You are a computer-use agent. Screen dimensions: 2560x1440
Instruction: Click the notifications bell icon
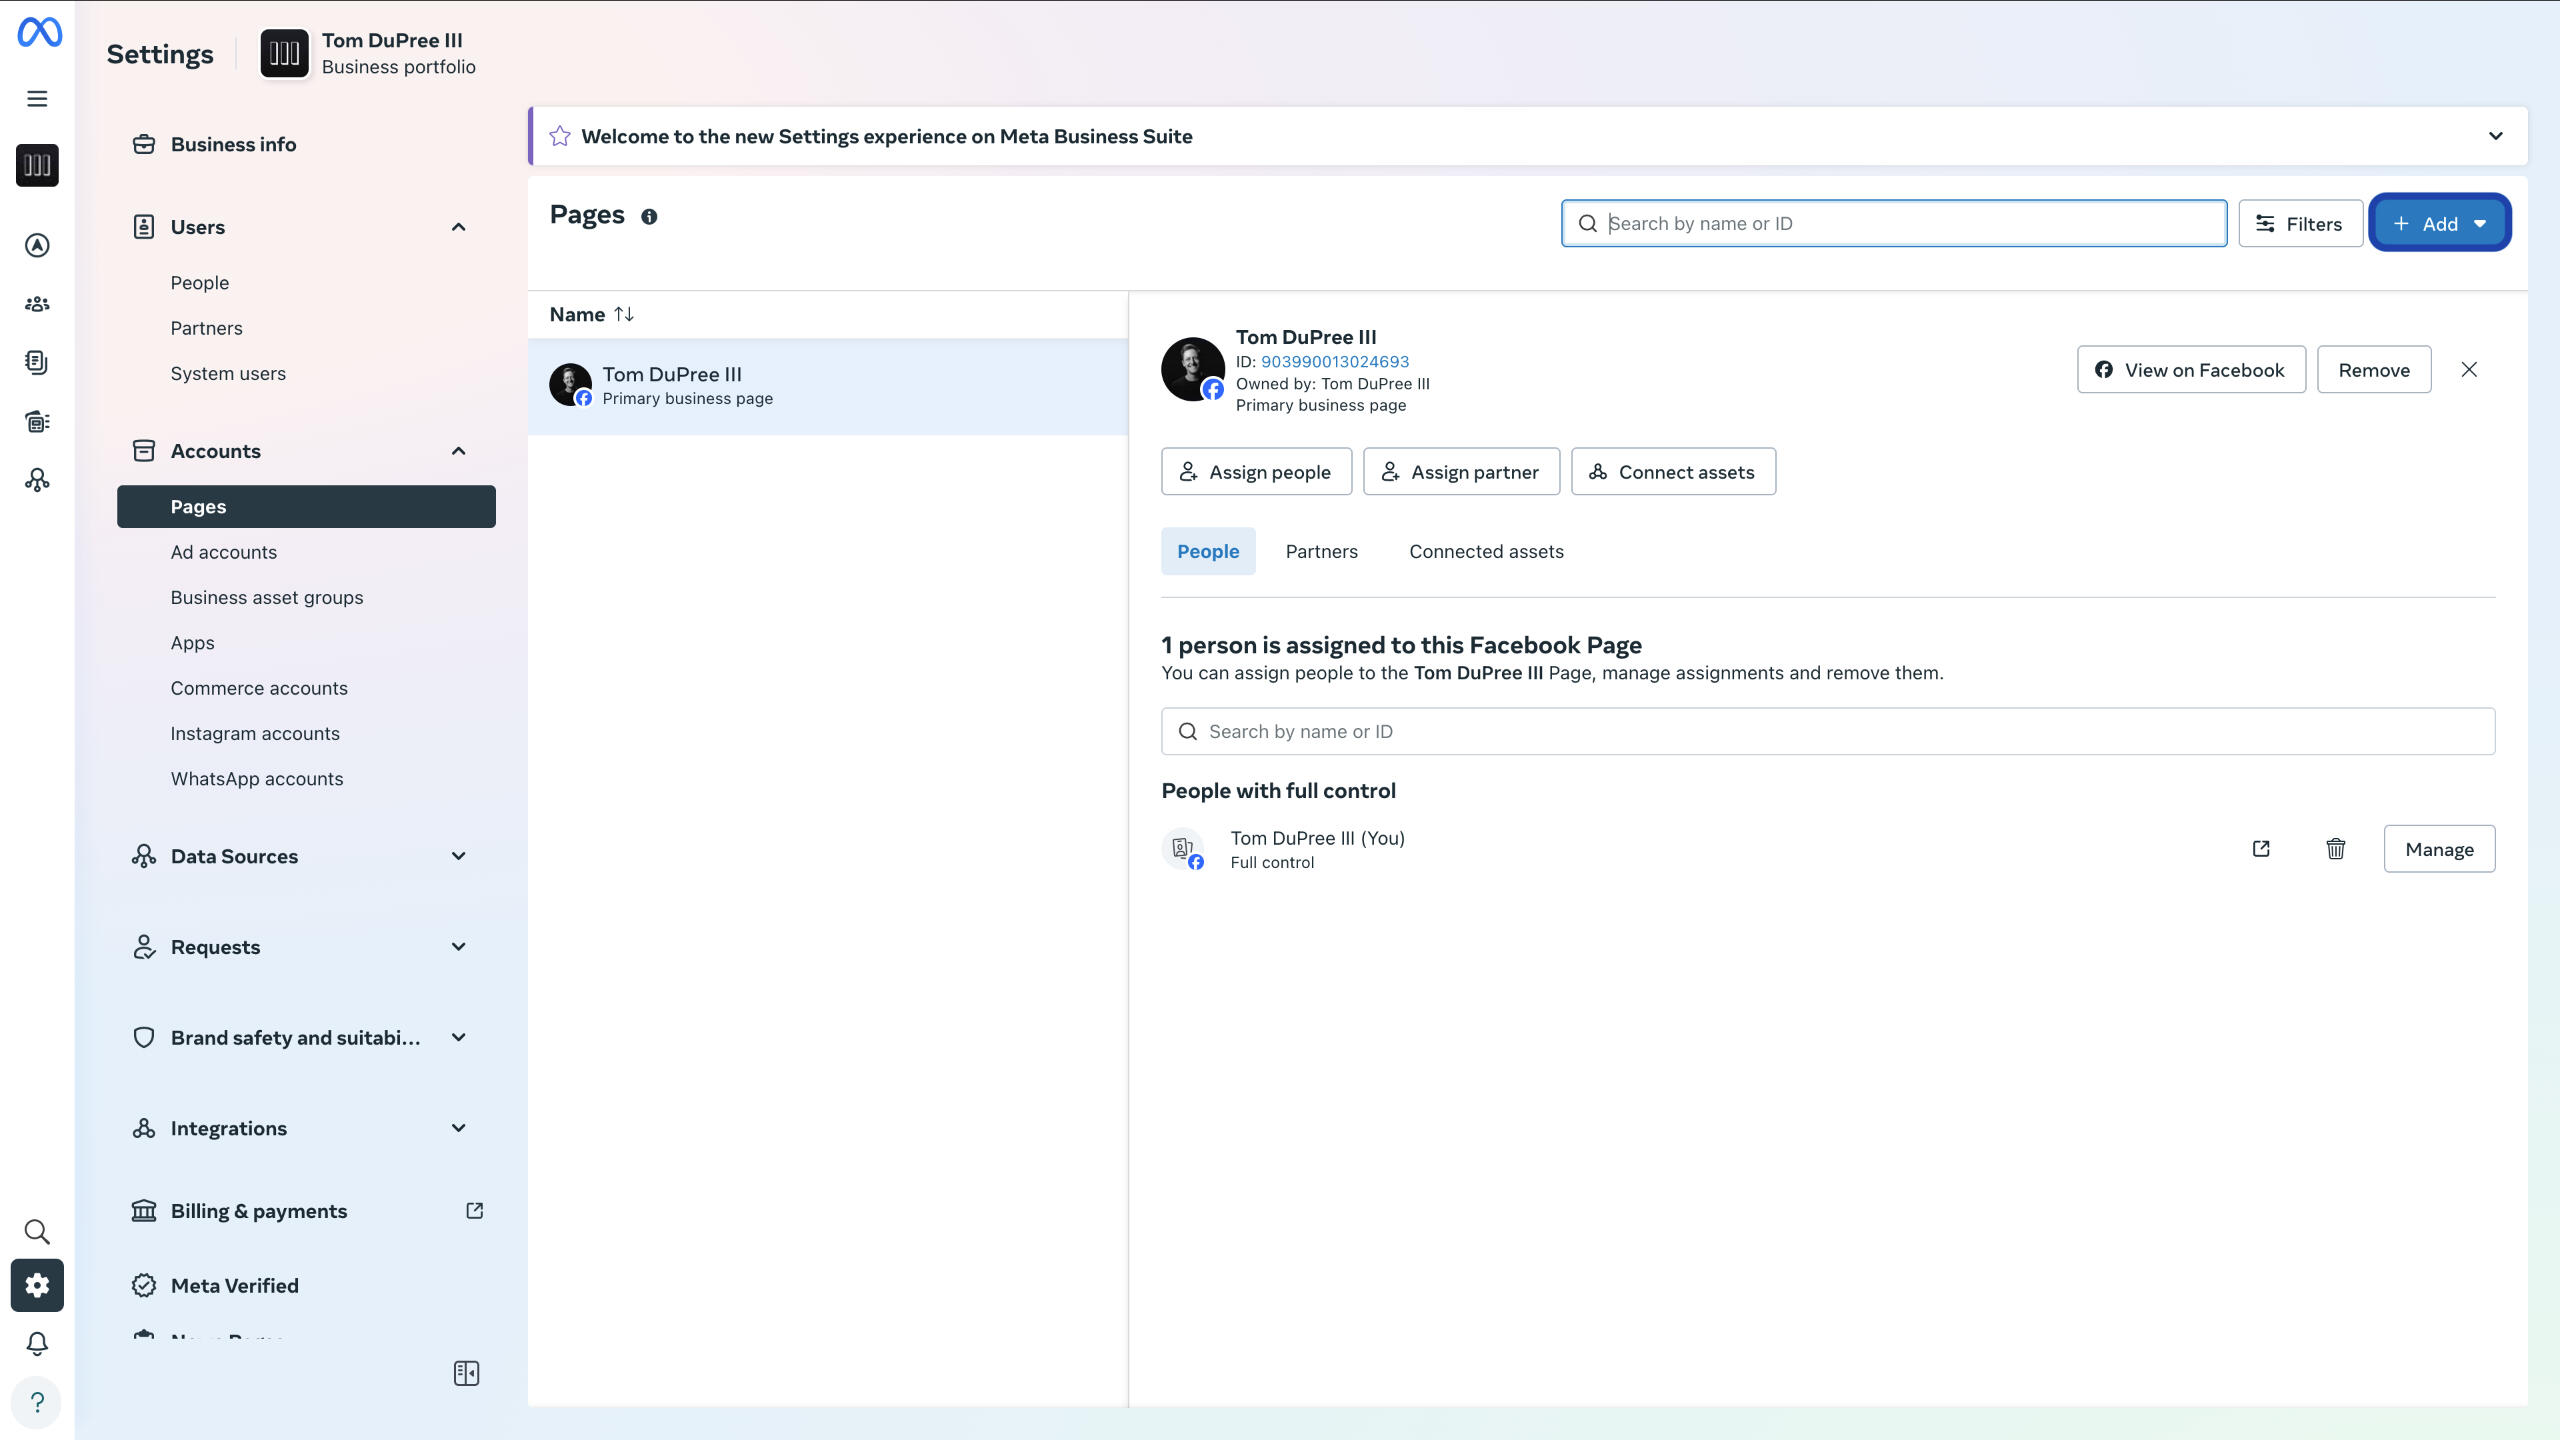point(37,1343)
